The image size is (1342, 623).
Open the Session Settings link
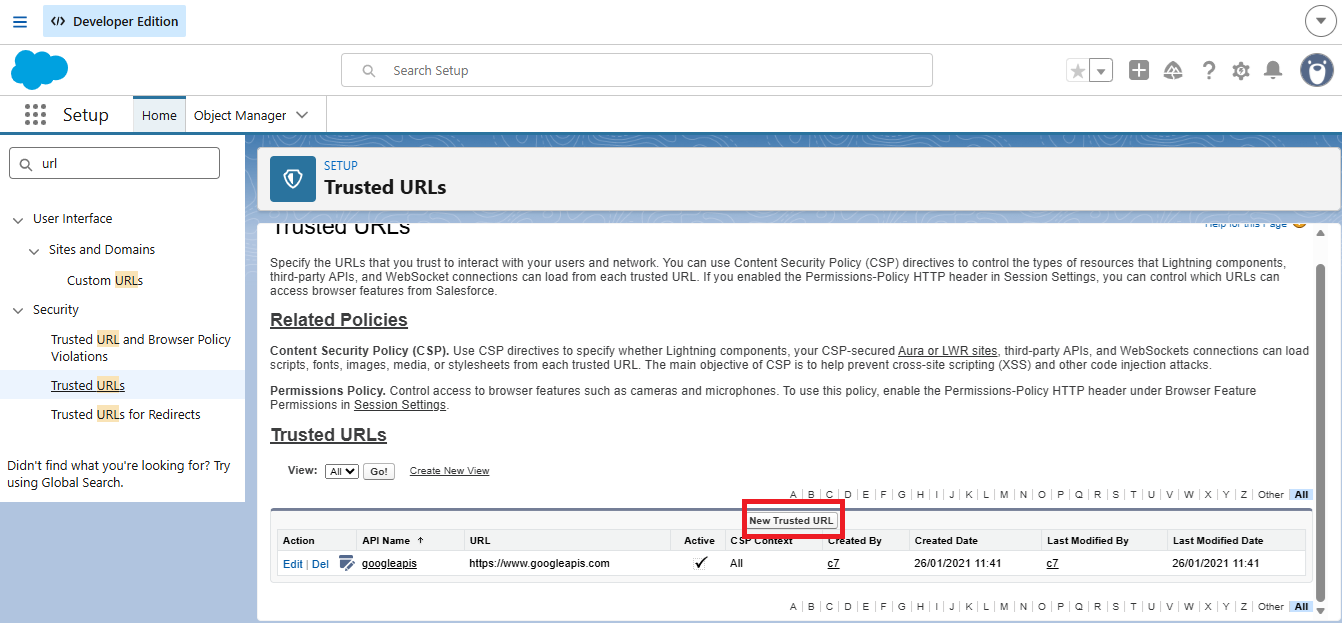click(400, 405)
